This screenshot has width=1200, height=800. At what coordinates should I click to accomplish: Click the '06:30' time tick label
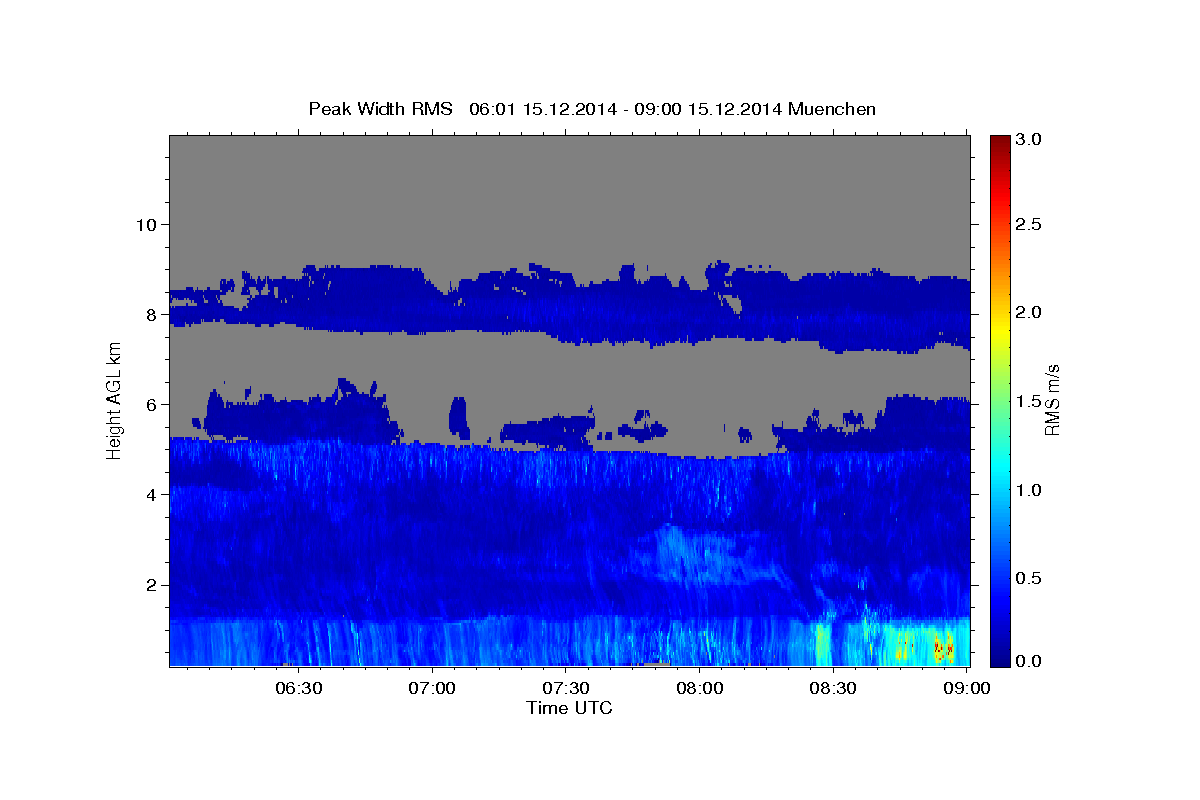(x=298, y=688)
